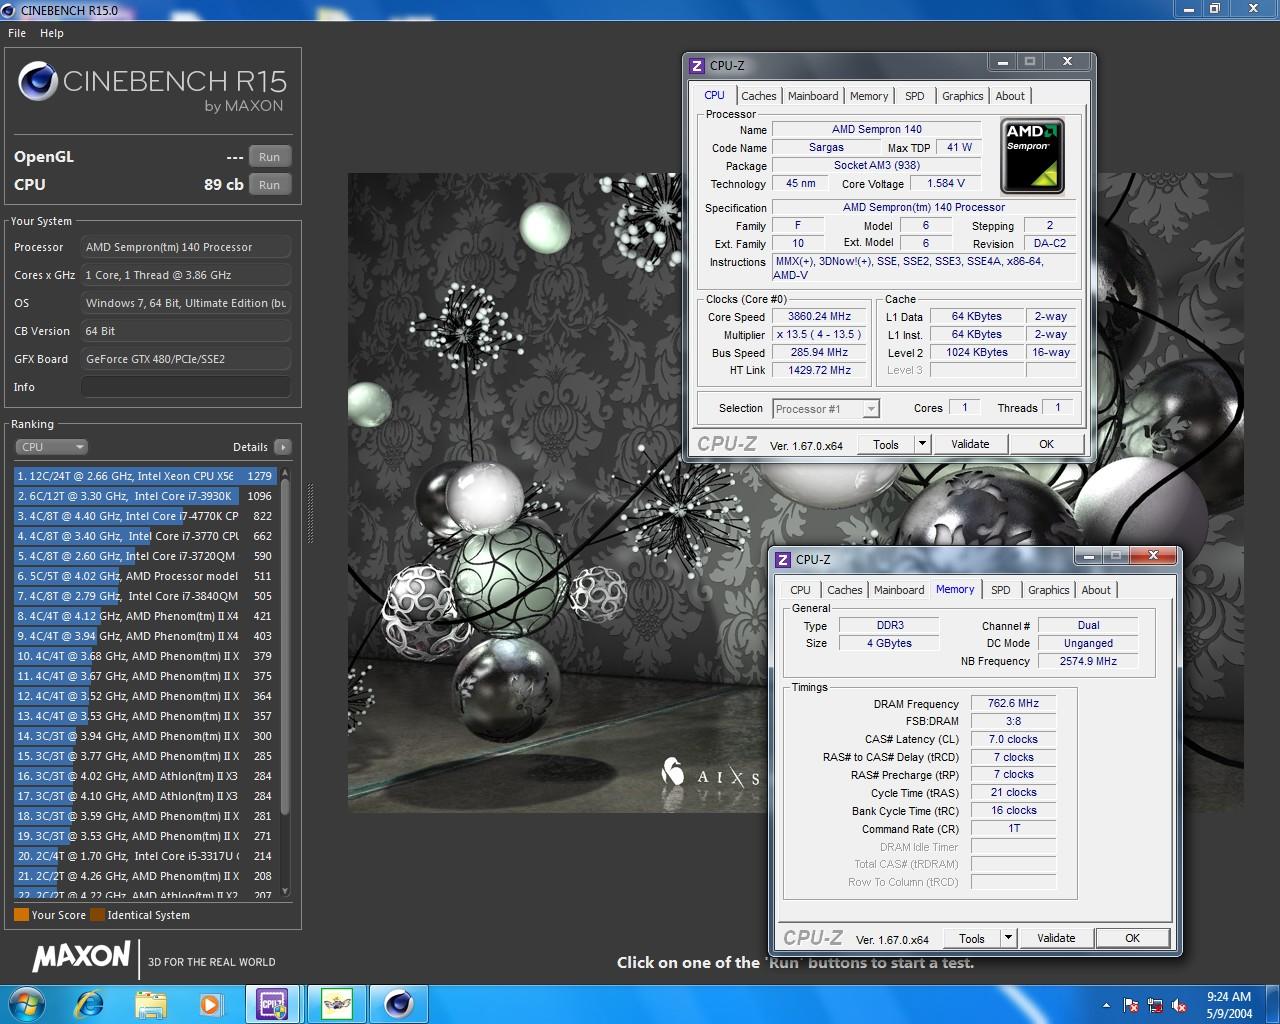The height and width of the screenshot is (1024, 1280).
Task: Launch Internet Explorer from taskbar
Action: point(89,1004)
